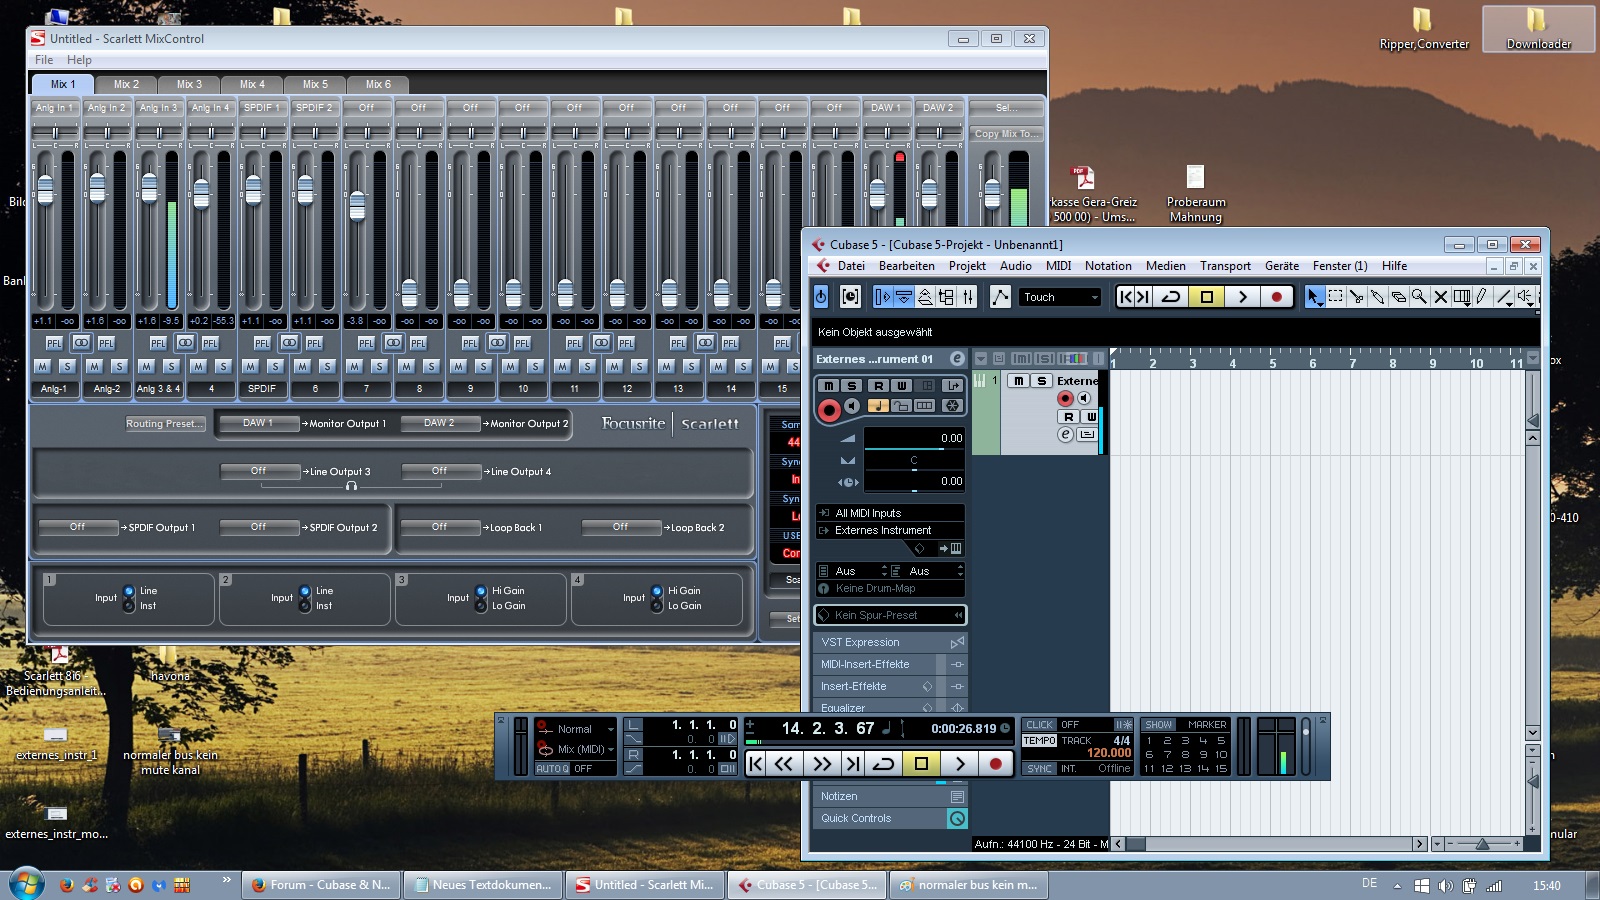1600x900 pixels.
Task: Toggle PFL on Anlg-1 channel
Action: tap(54, 343)
